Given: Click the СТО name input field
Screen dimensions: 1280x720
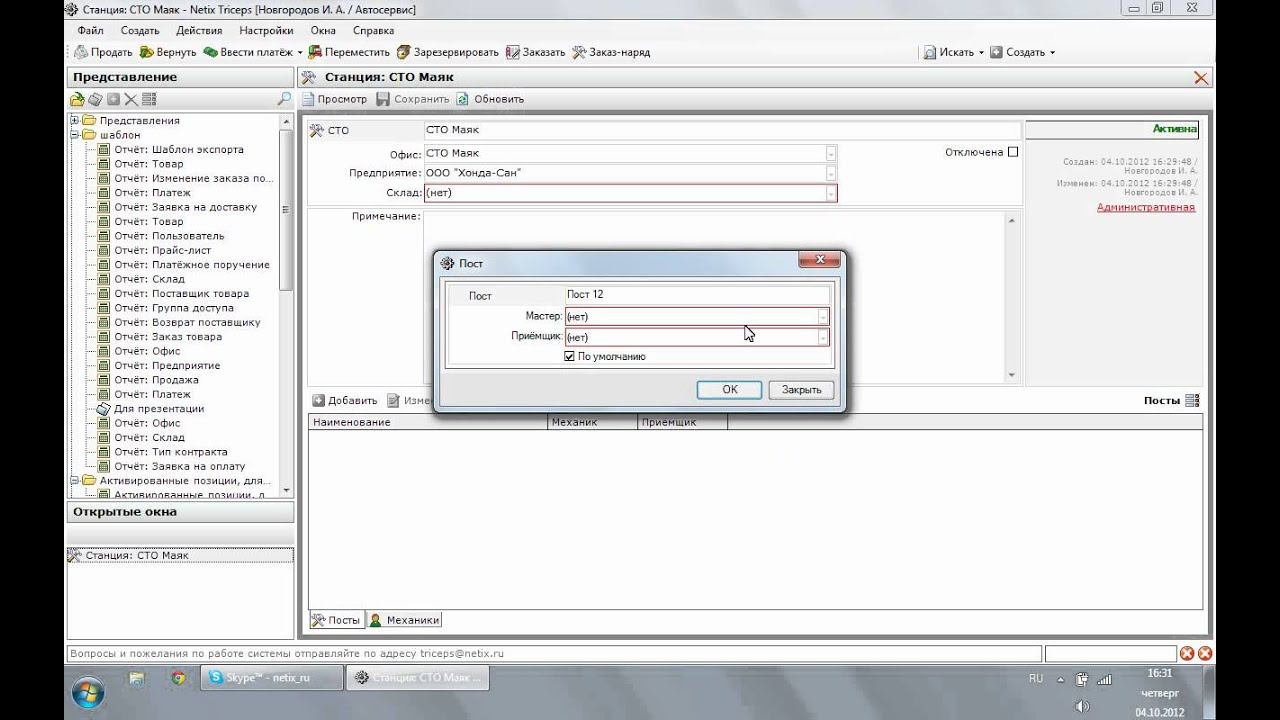Looking at the screenshot, I should tap(722, 130).
